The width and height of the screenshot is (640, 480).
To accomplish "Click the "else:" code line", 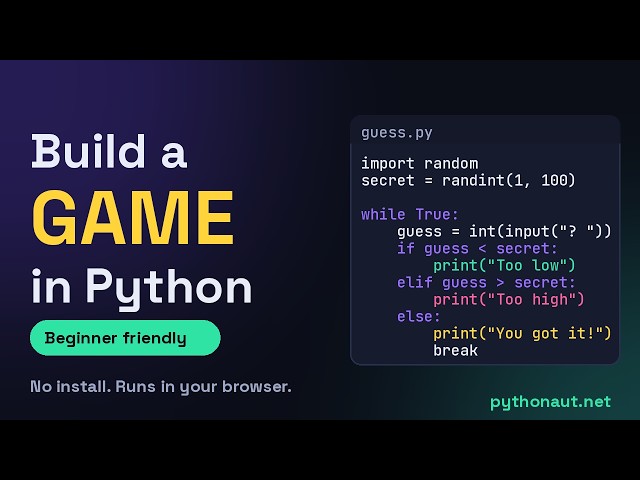I will (x=419, y=316).
